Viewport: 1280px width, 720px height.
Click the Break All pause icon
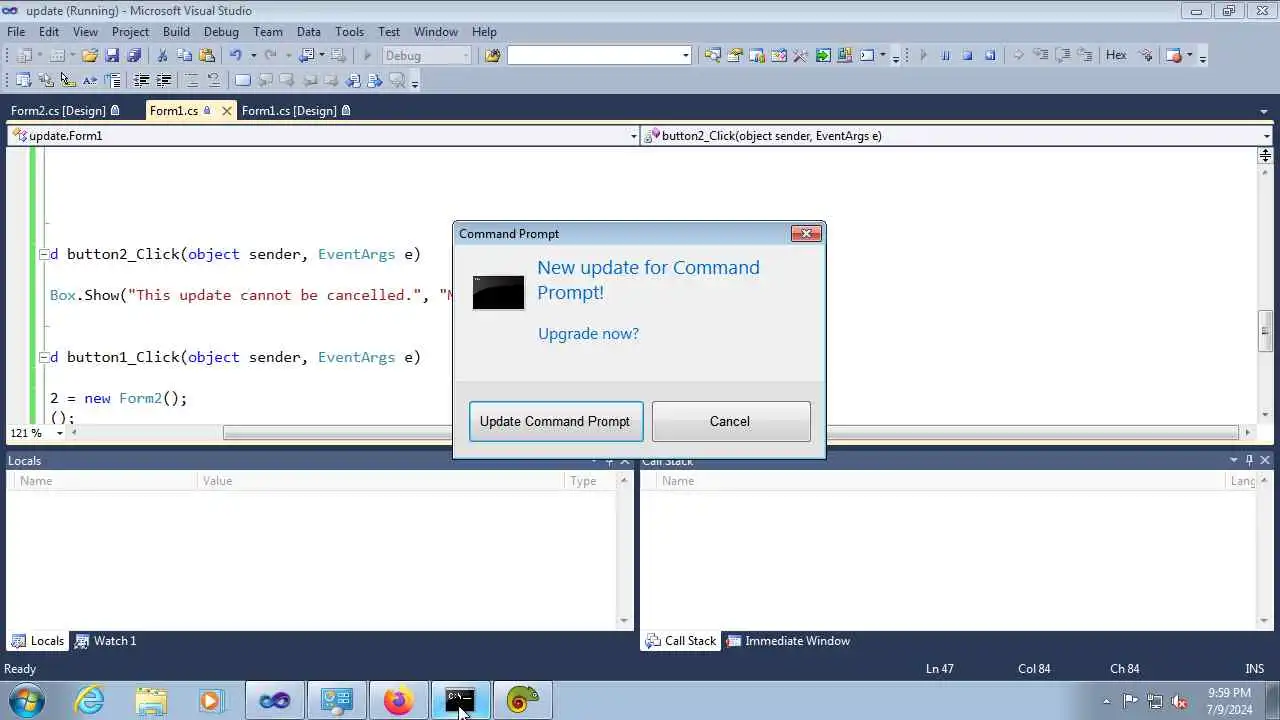point(945,55)
